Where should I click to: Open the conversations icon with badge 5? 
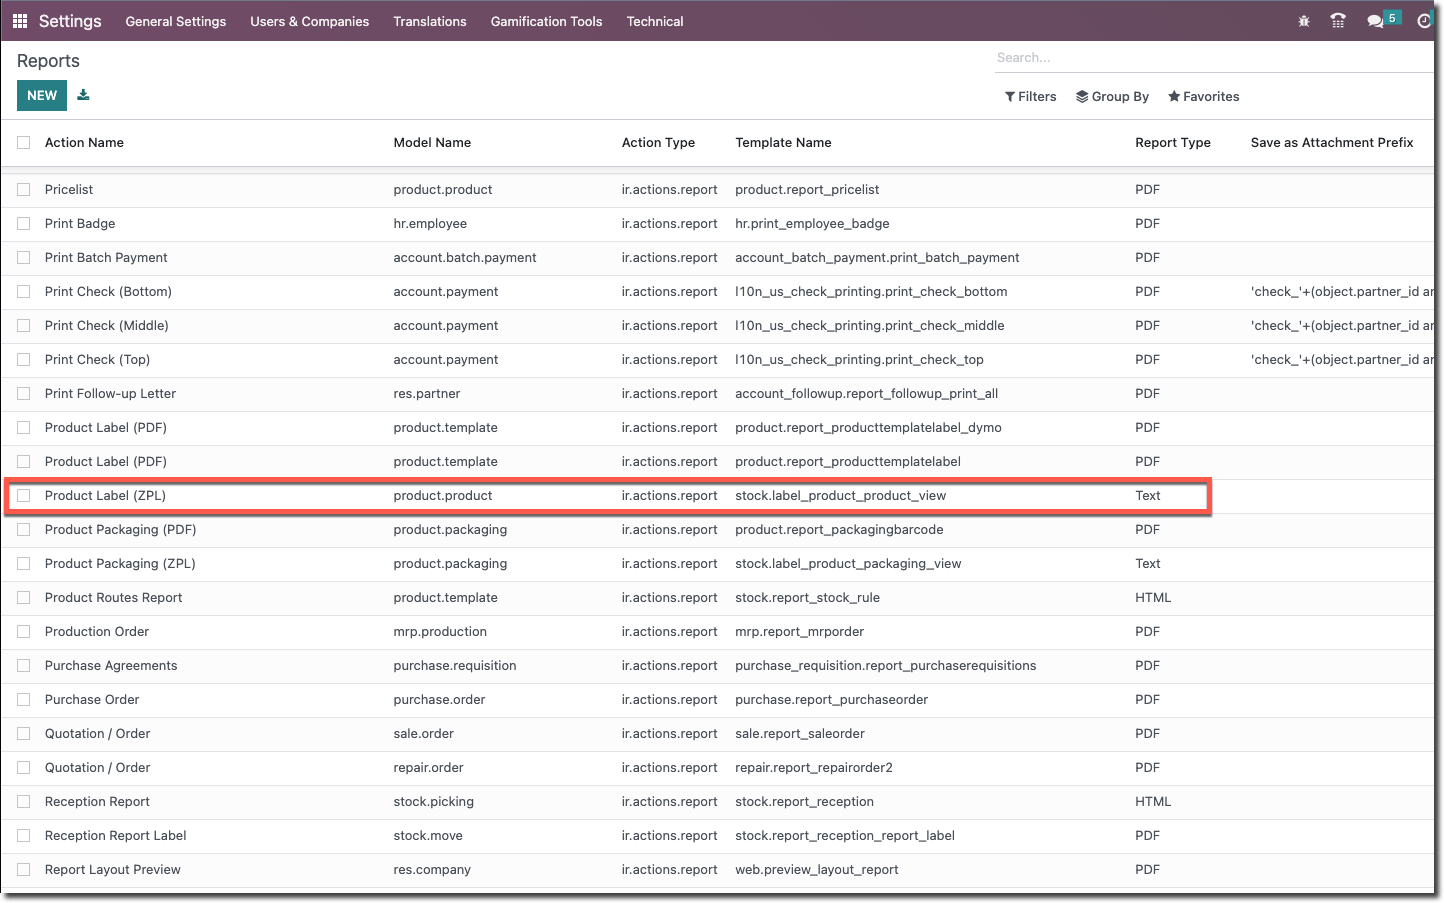(x=1383, y=20)
